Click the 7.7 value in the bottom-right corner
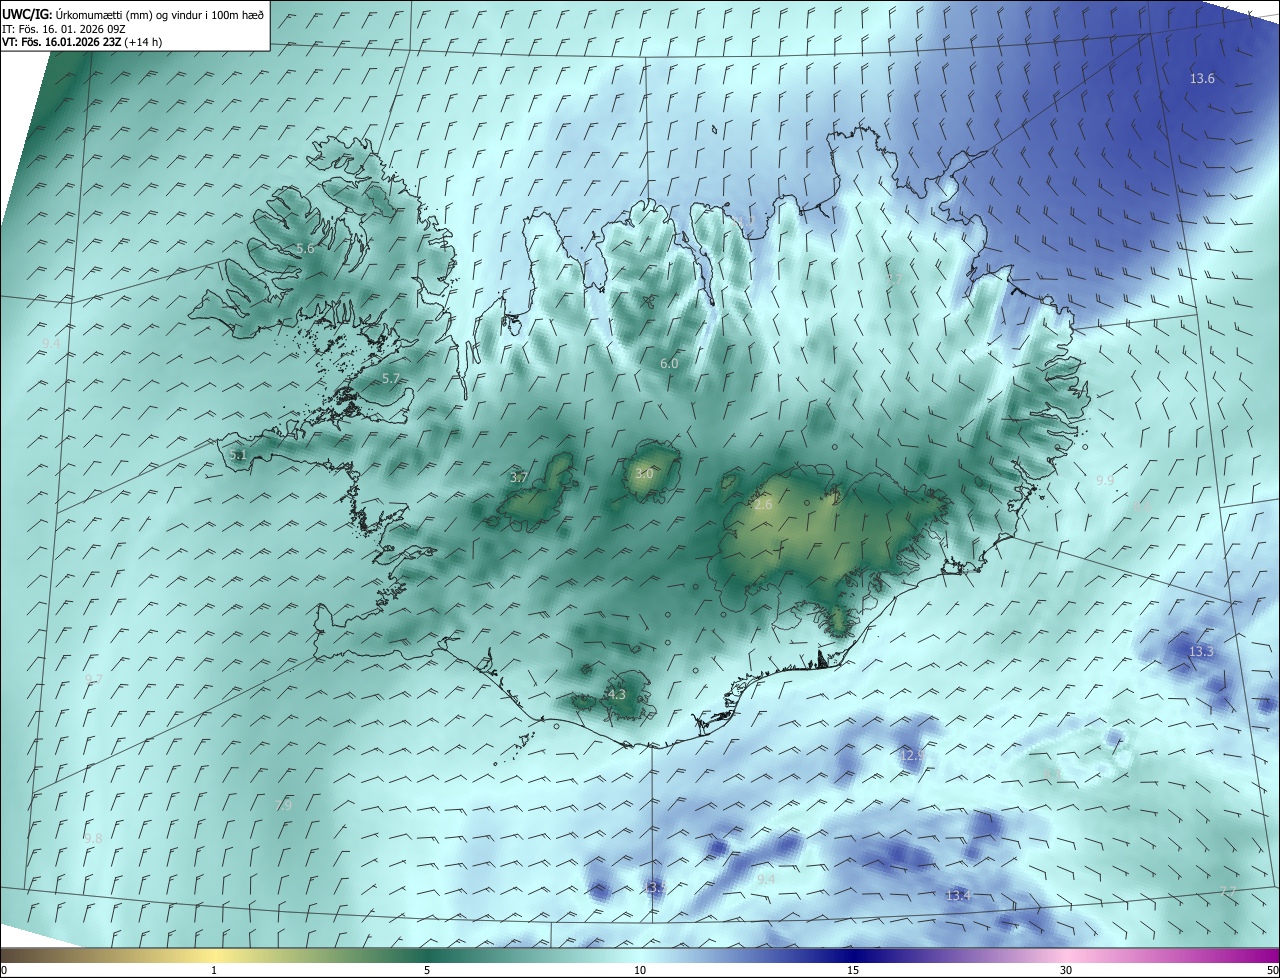 click(1229, 891)
